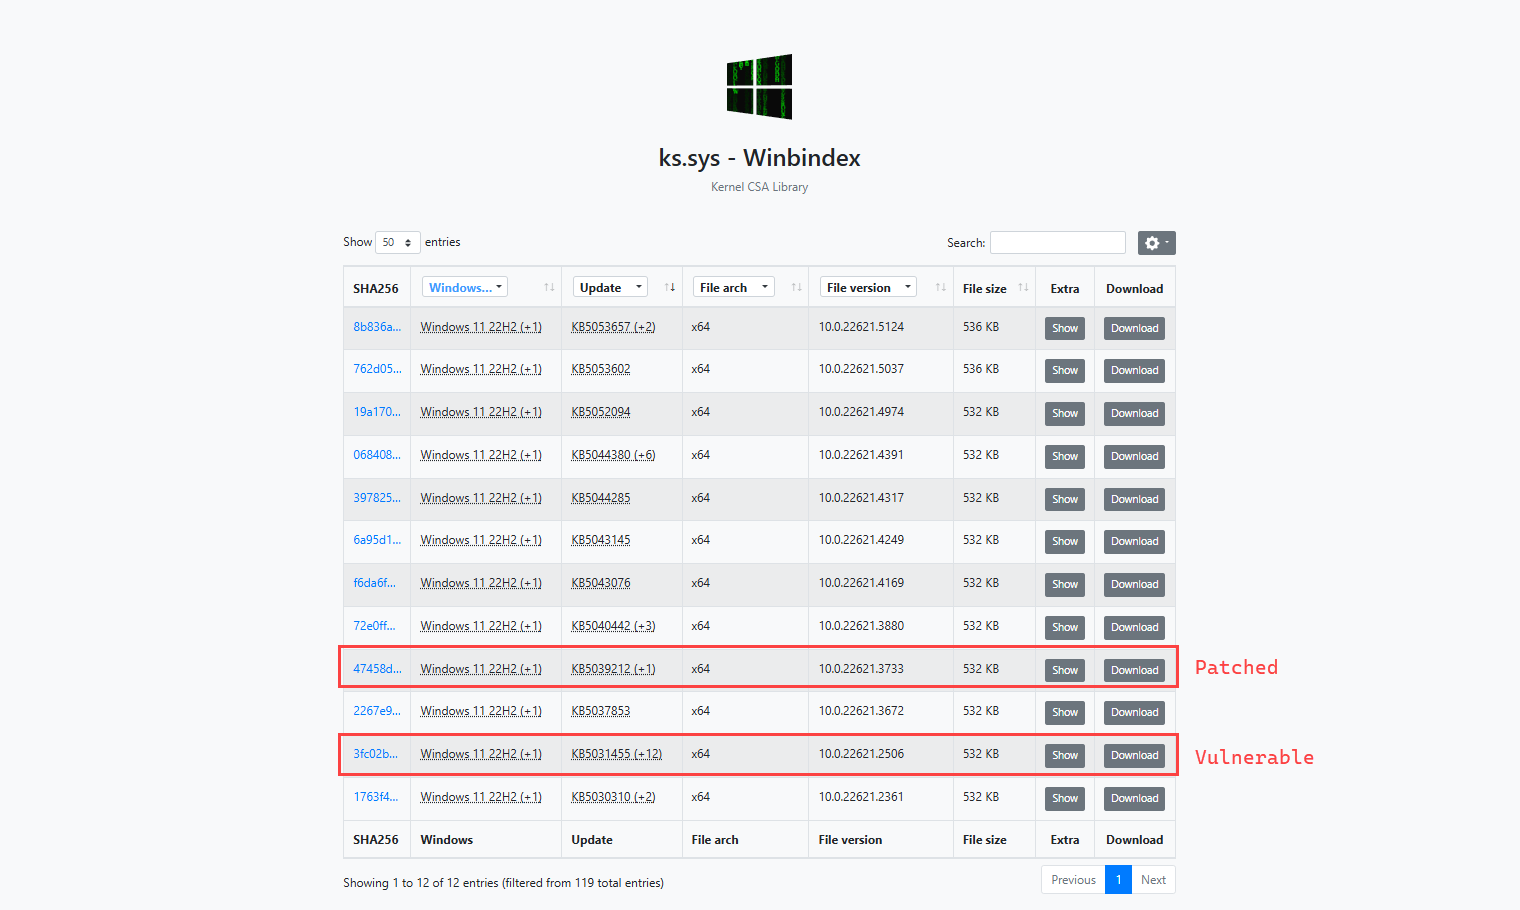Click file version 10.0.22621.4169
This screenshot has height=910, width=1520.
(x=861, y=583)
